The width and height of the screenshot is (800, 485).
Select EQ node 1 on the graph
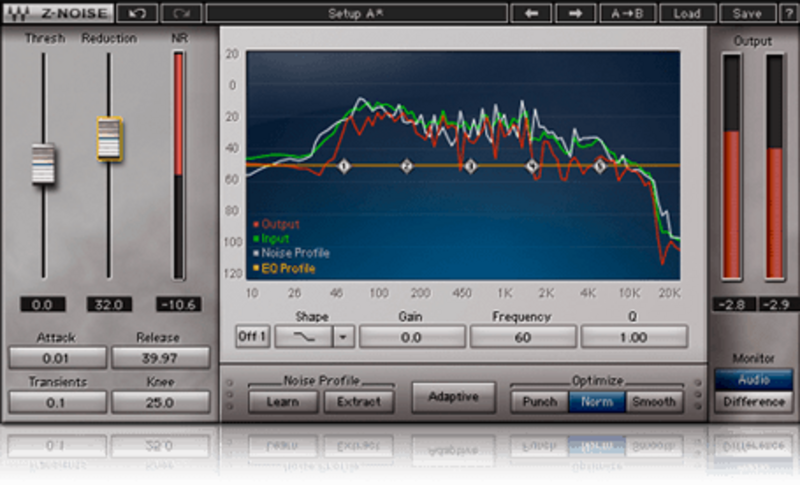click(343, 166)
